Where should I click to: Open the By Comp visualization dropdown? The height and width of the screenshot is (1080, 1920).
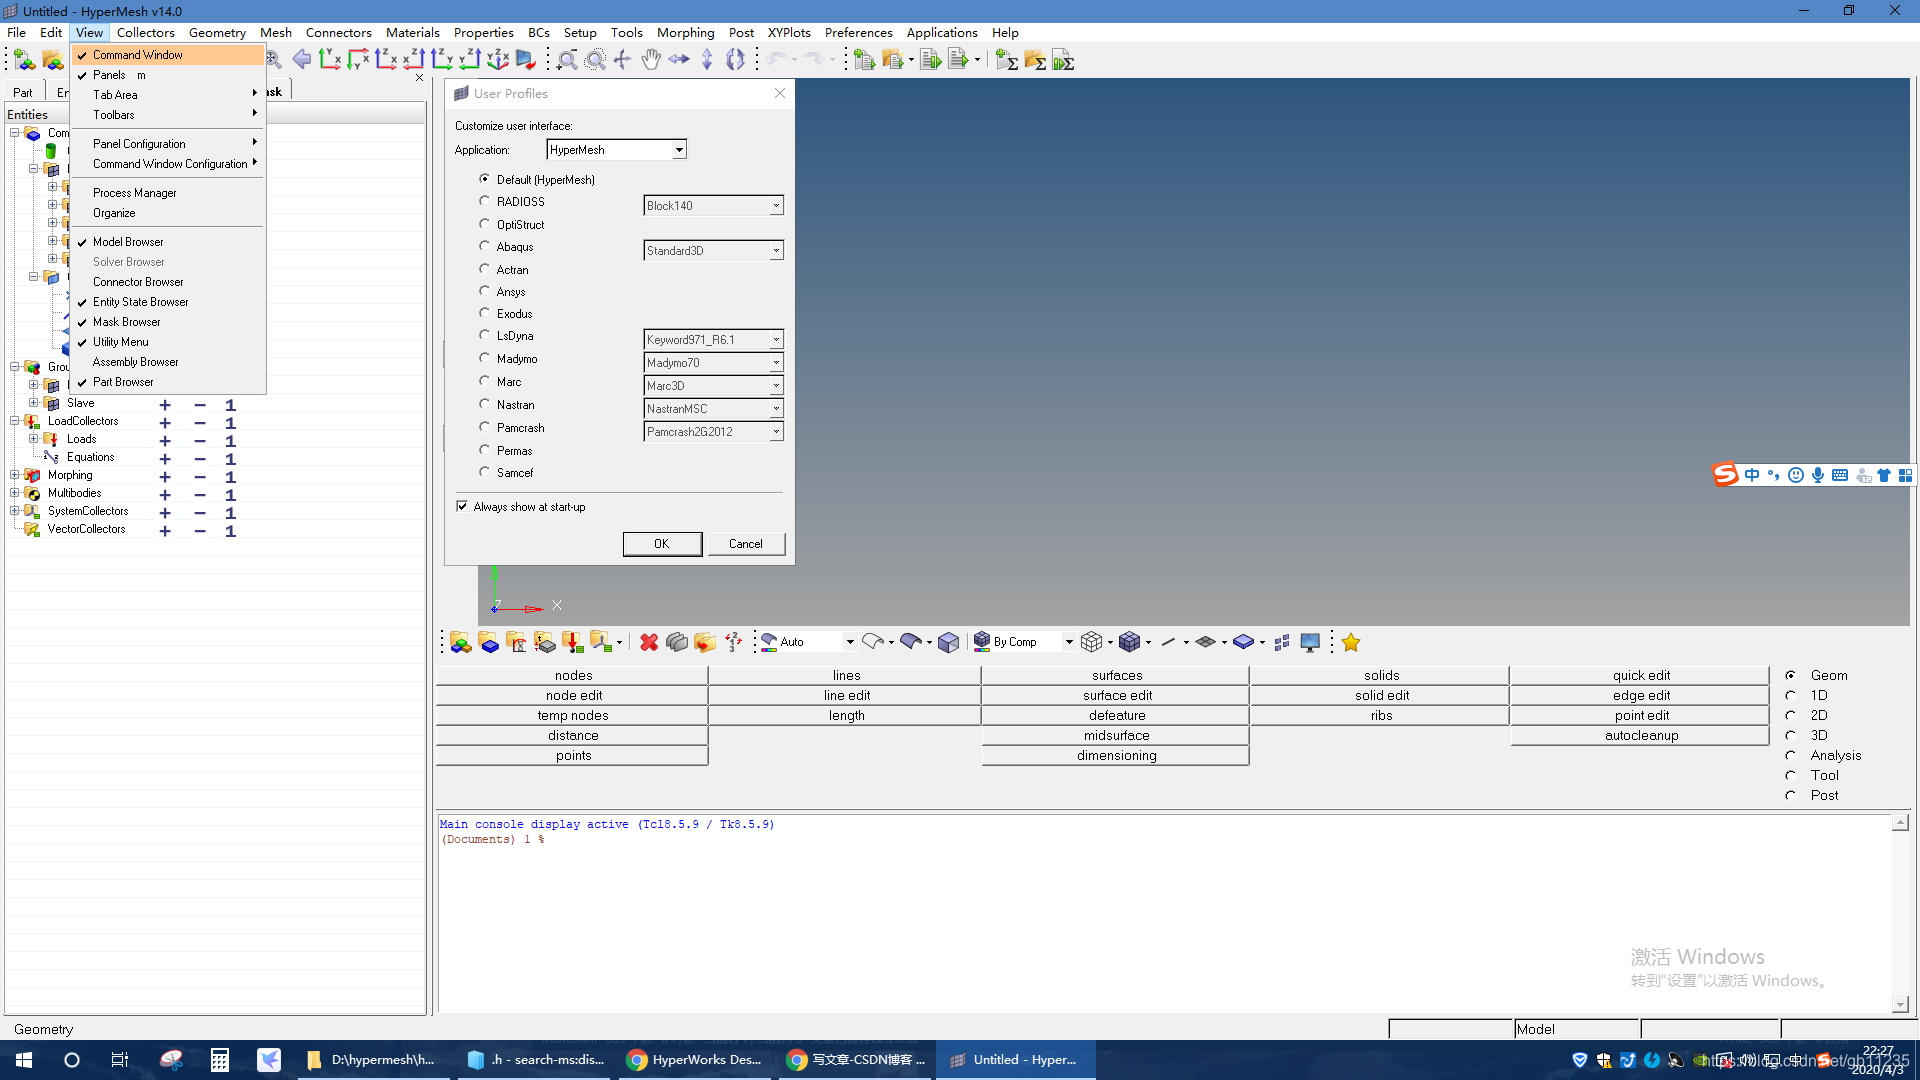tap(1069, 642)
